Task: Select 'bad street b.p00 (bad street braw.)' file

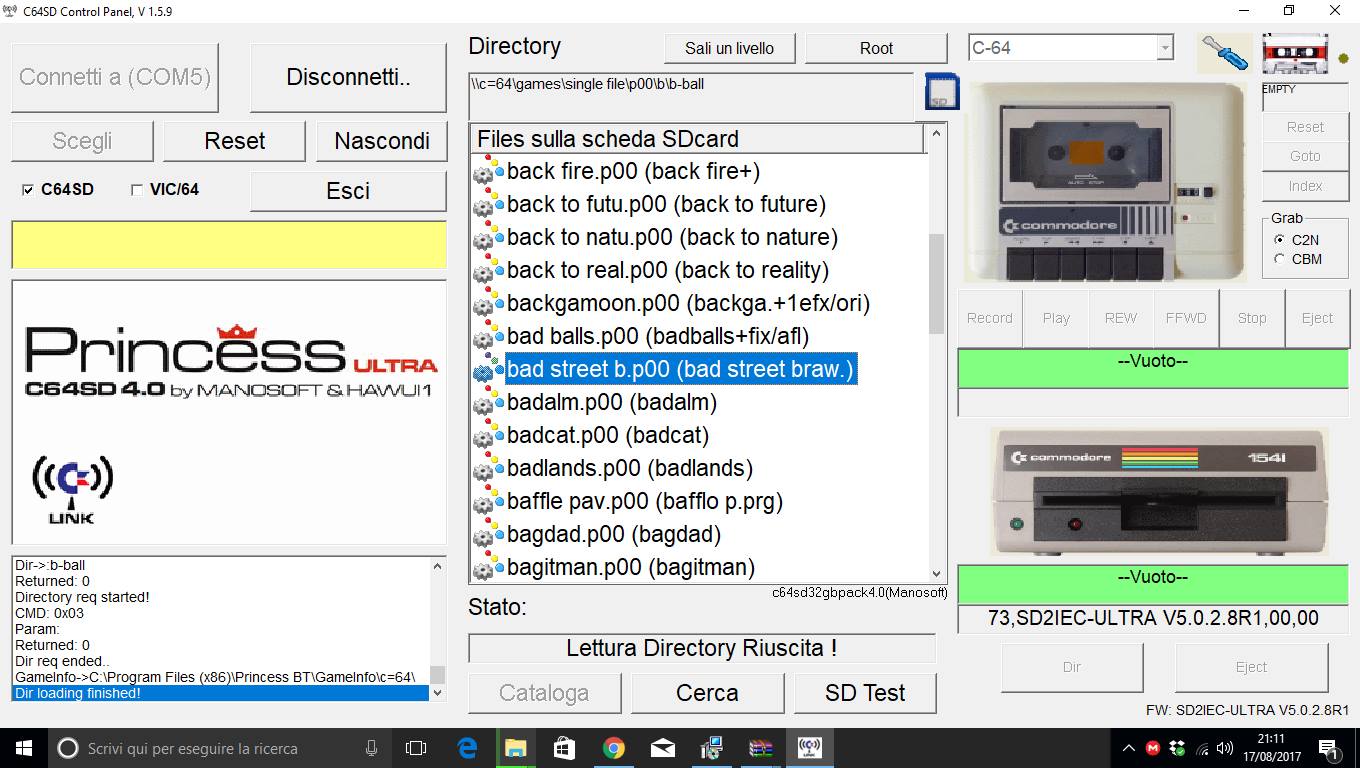Action: (x=681, y=370)
